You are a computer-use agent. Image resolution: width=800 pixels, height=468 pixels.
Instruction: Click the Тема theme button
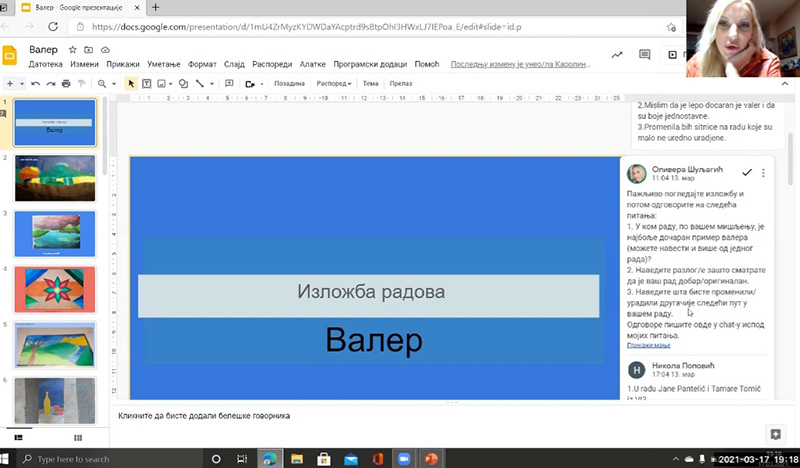tap(370, 83)
